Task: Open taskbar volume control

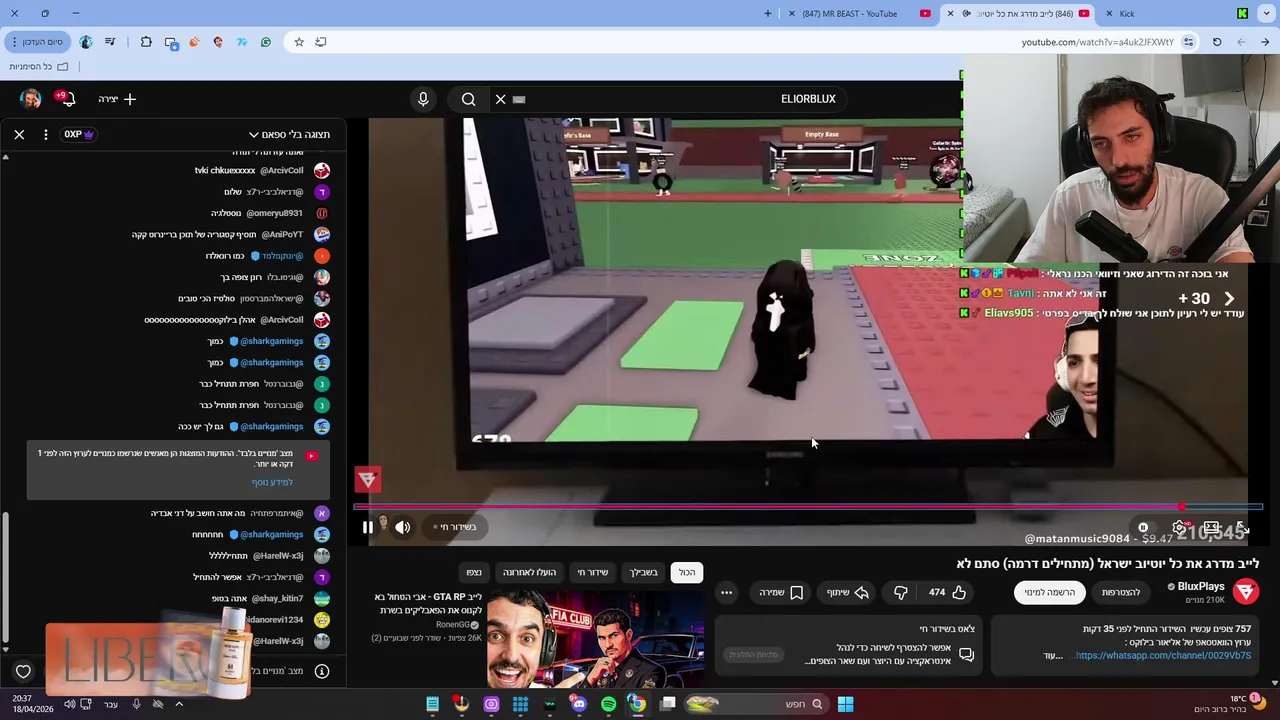Action: point(69,704)
